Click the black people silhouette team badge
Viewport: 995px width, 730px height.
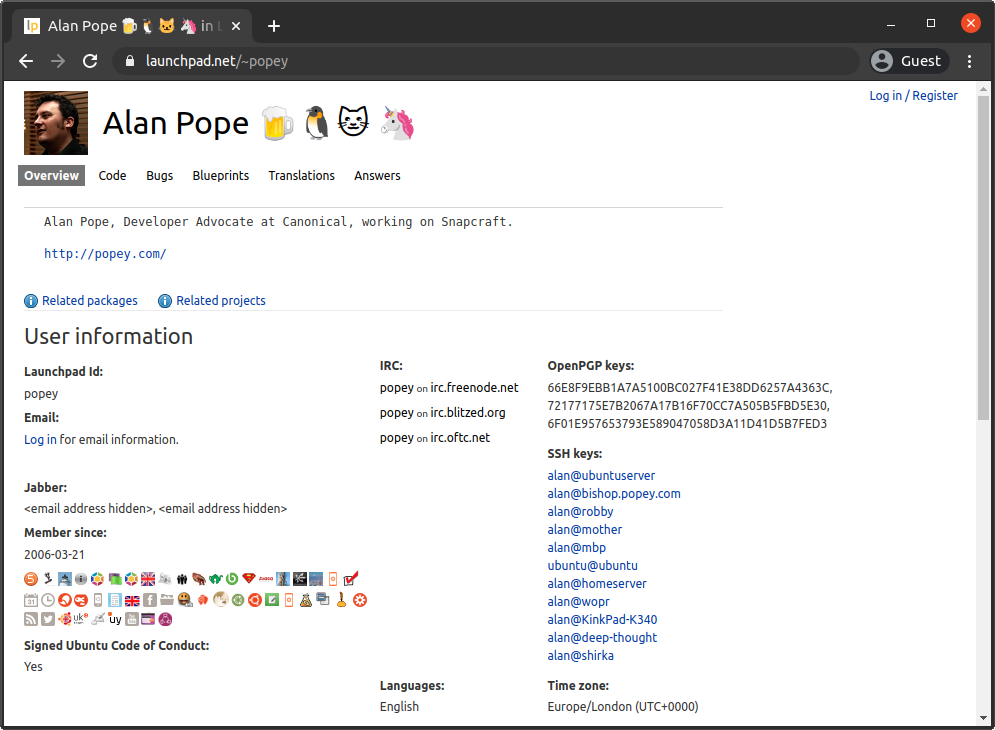[182, 579]
